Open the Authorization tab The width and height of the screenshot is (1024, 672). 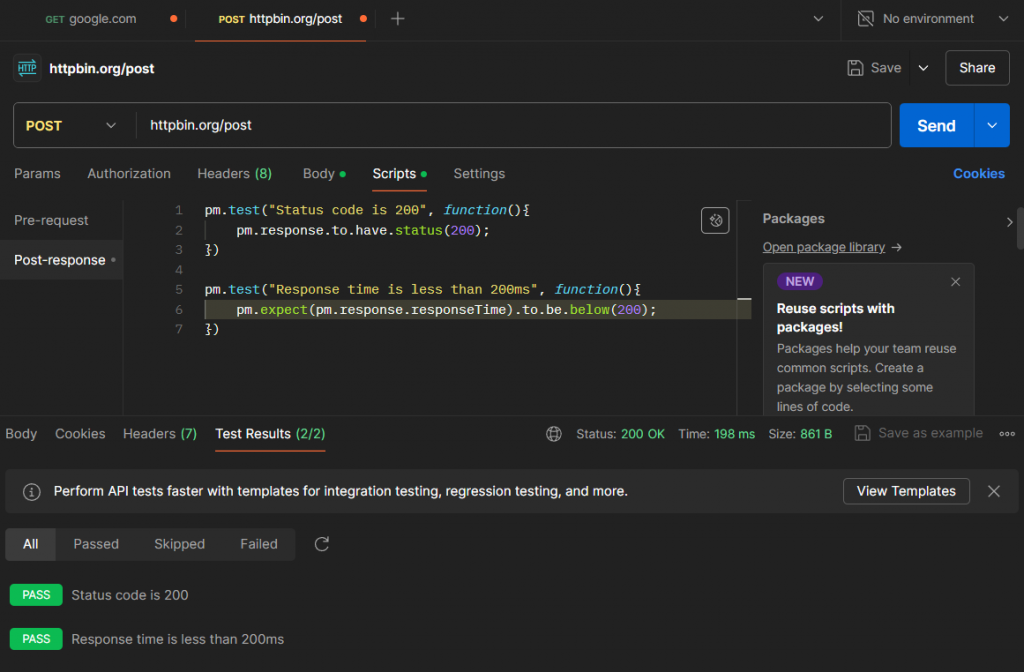(129, 174)
